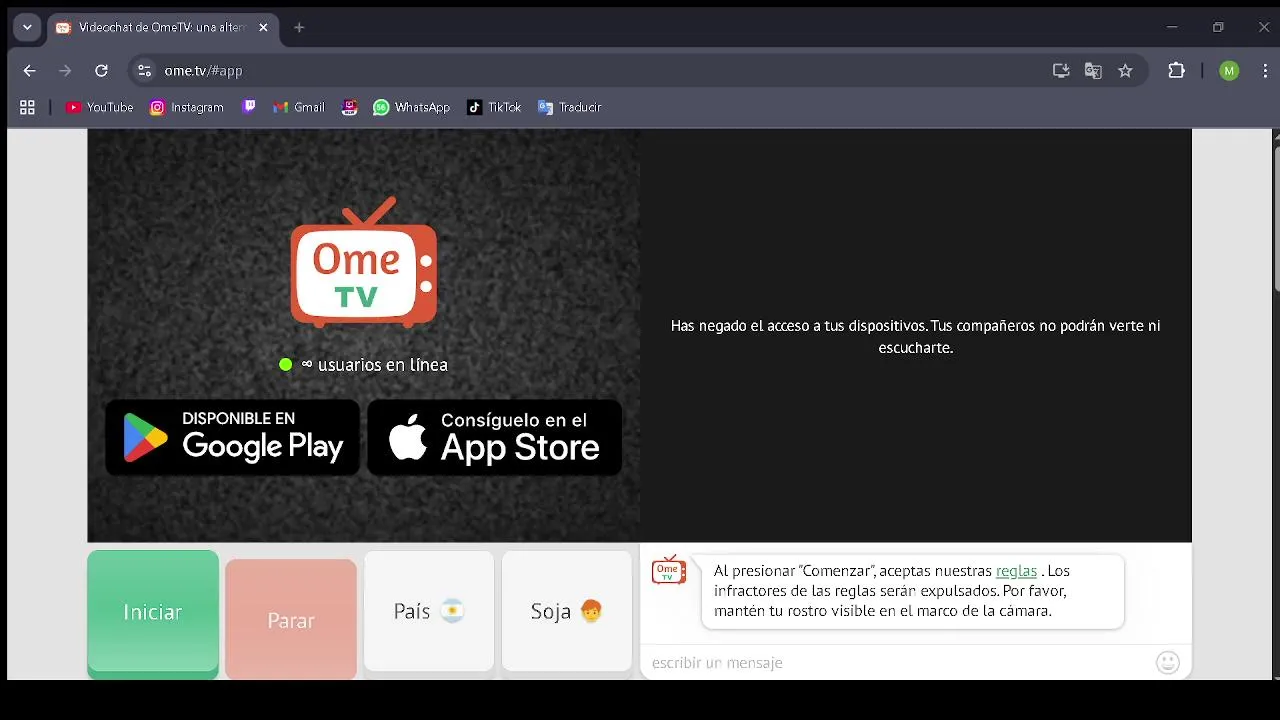Image resolution: width=1280 pixels, height=720 pixels.
Task: Open the Consíguelo en el App Store badge
Action: coord(495,437)
